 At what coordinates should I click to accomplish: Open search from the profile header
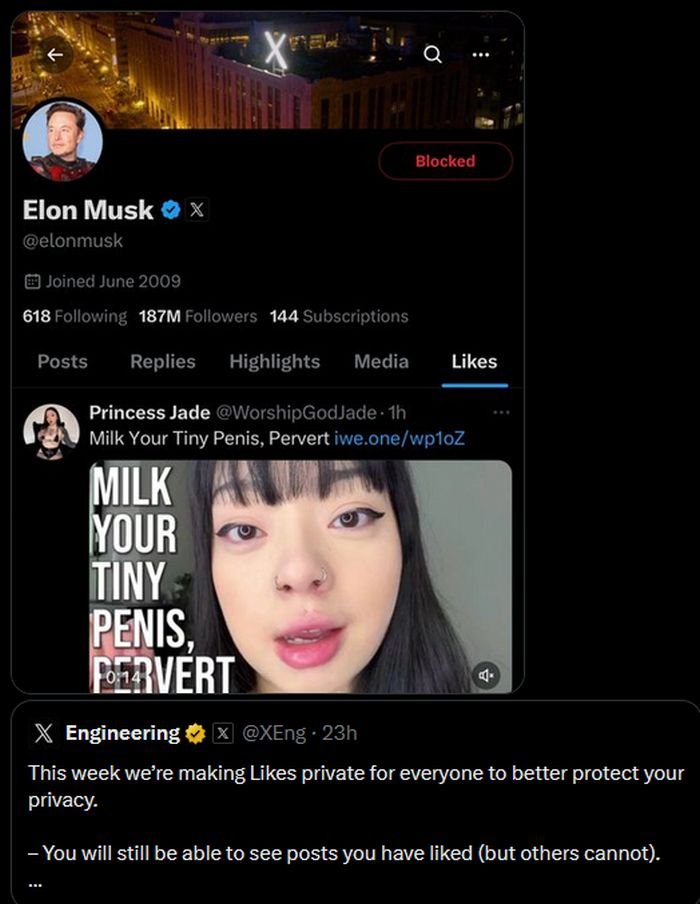coord(433,57)
